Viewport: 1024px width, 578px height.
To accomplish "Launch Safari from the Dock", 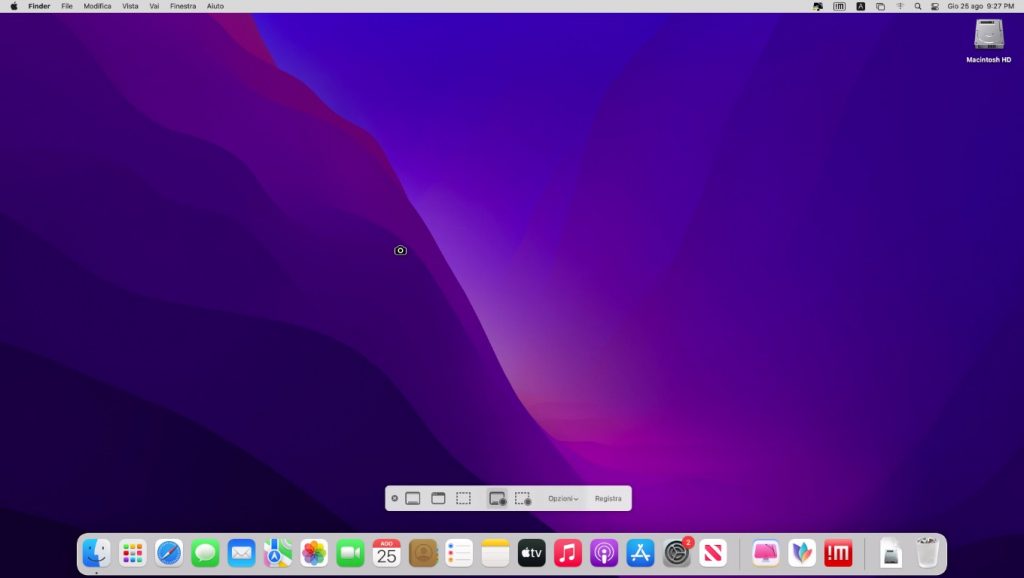I will tap(169, 553).
